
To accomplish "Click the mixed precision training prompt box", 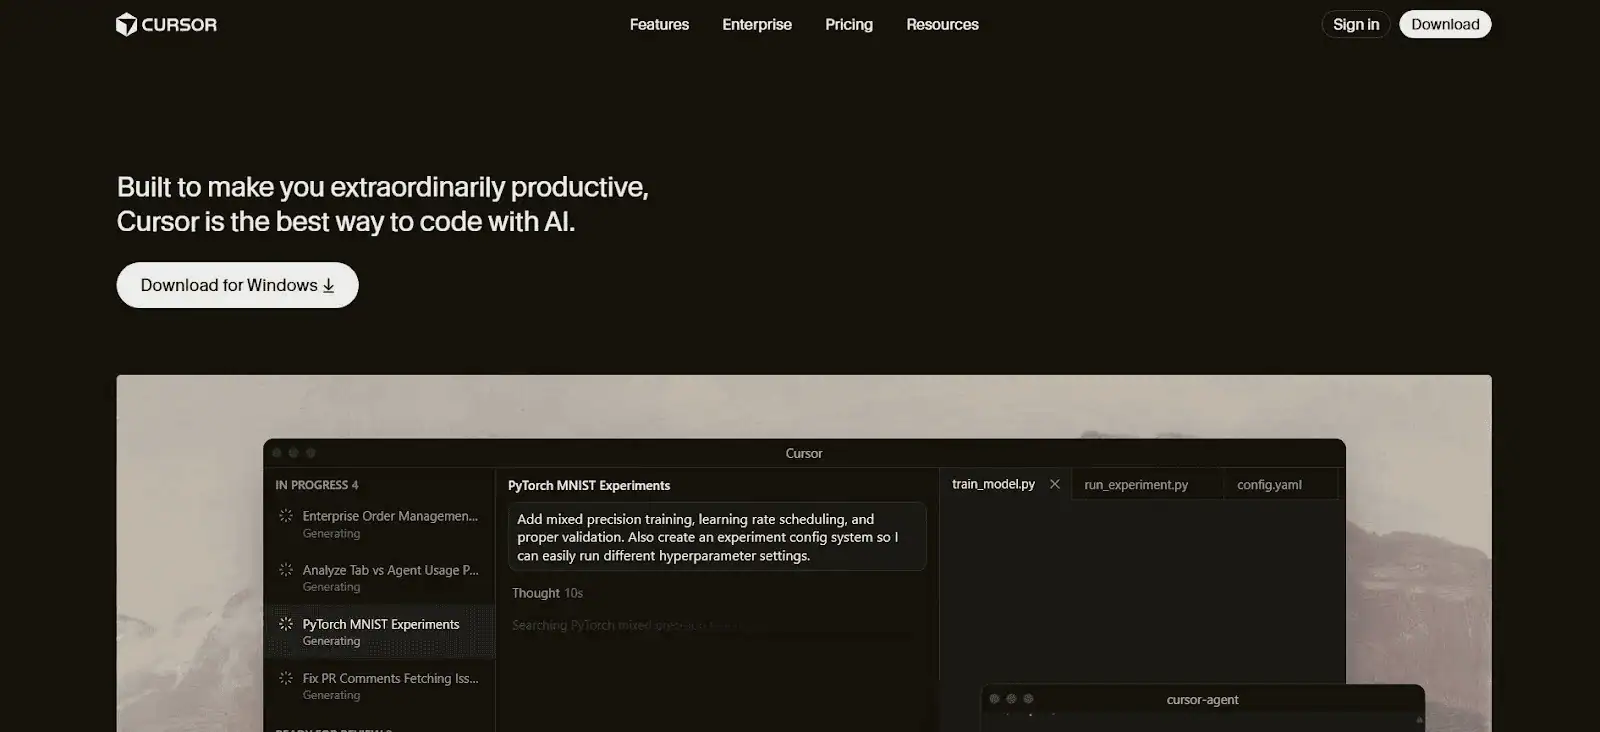I will [717, 537].
